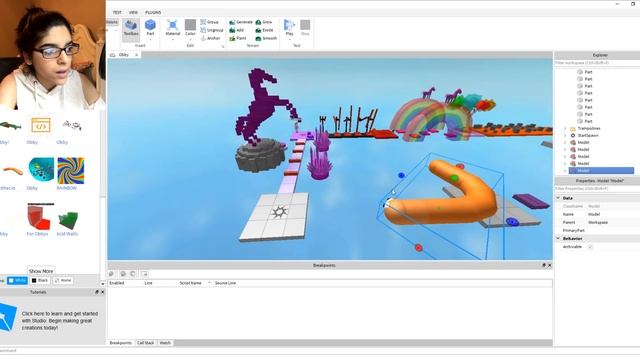
Task: Click the Script Name column header
Action: (x=191, y=283)
